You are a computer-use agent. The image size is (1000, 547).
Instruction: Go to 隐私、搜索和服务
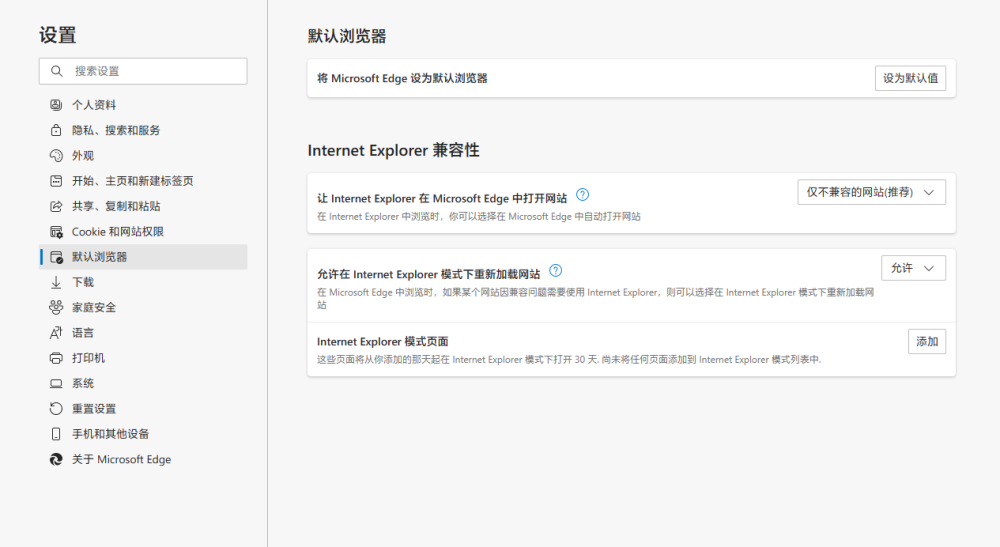coord(143,130)
